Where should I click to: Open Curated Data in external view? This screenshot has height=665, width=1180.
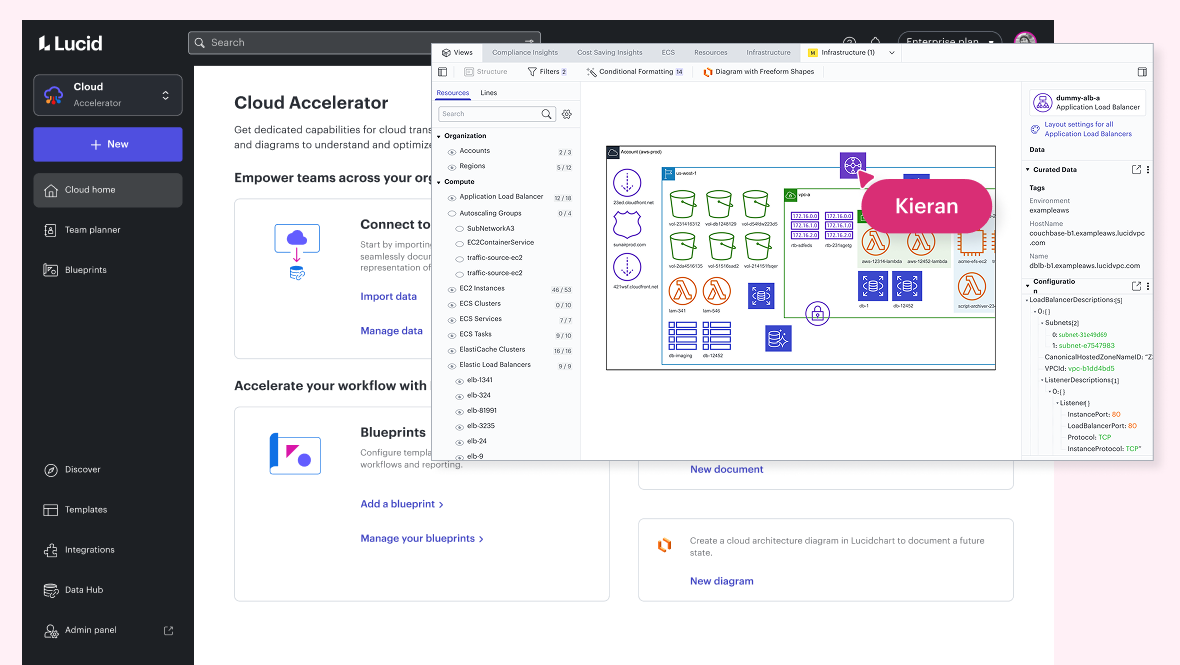(x=1136, y=170)
